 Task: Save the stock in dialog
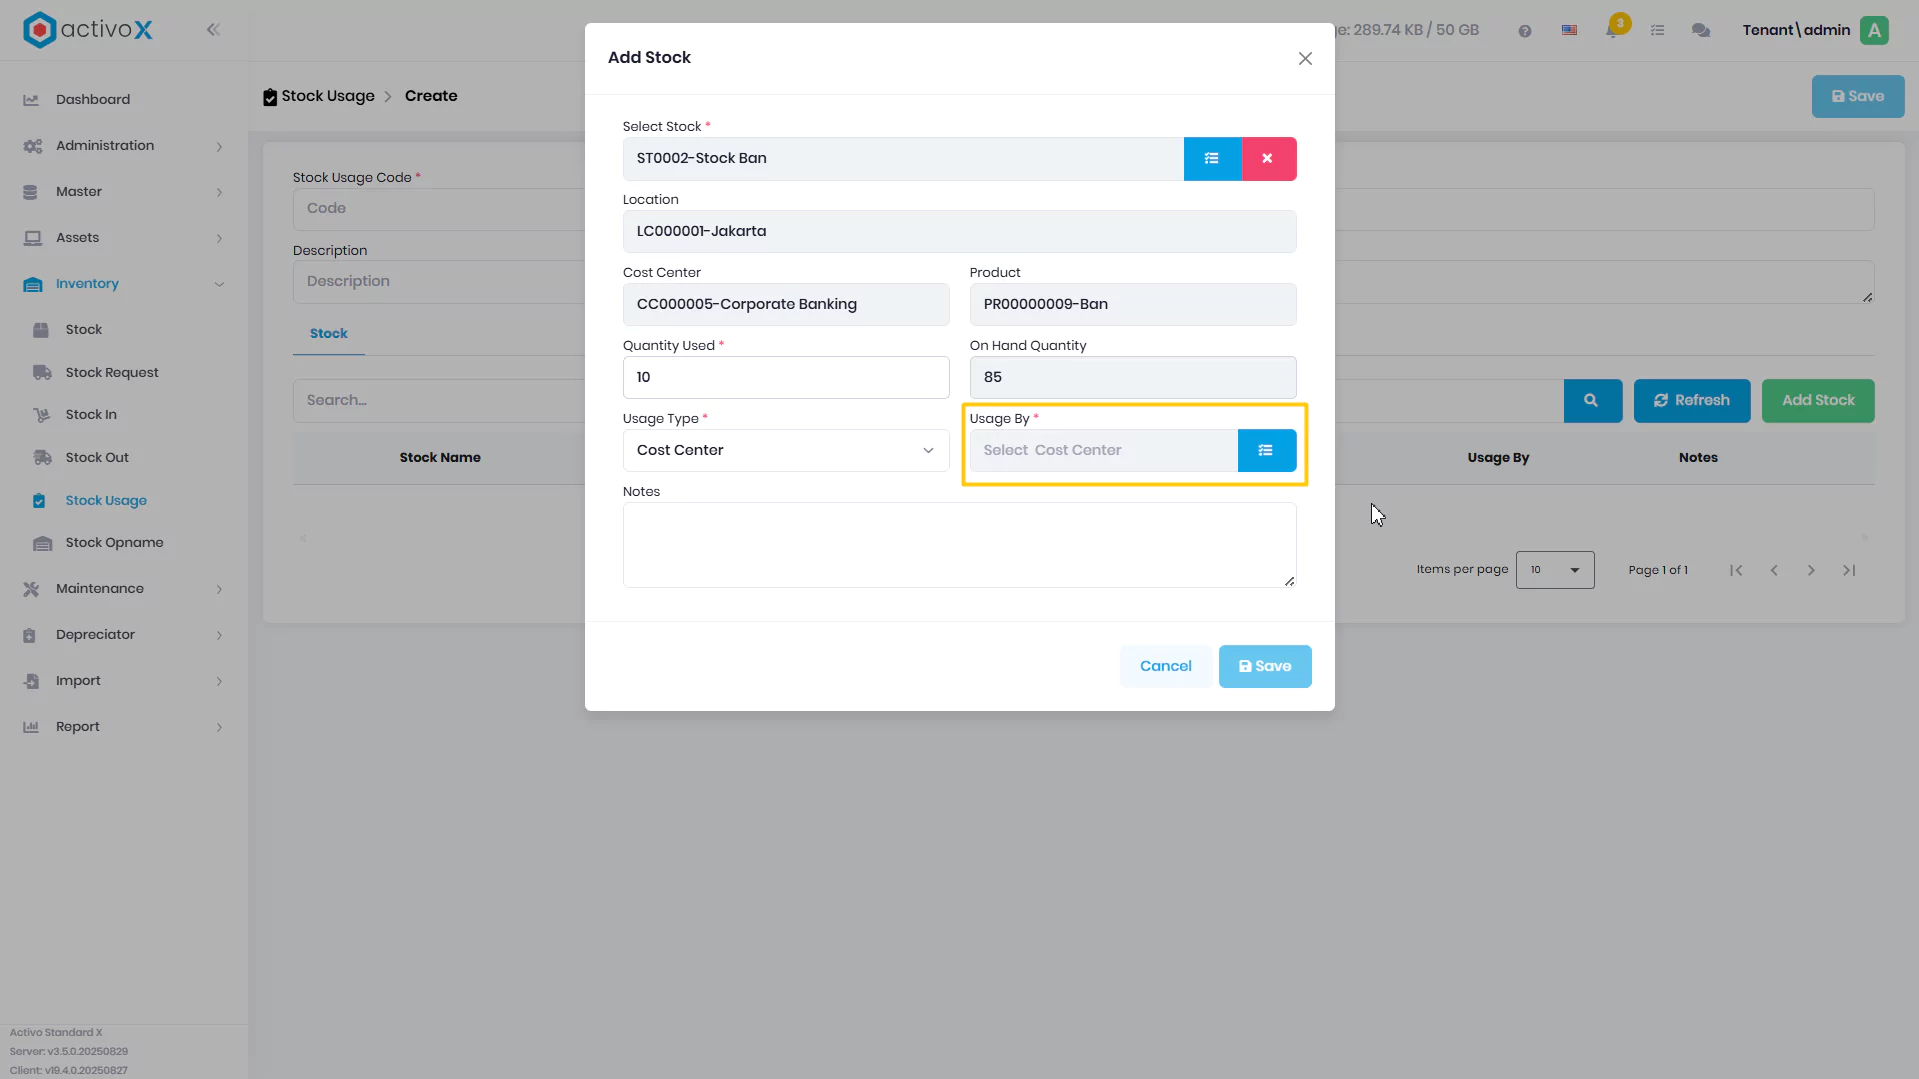[1265, 666]
